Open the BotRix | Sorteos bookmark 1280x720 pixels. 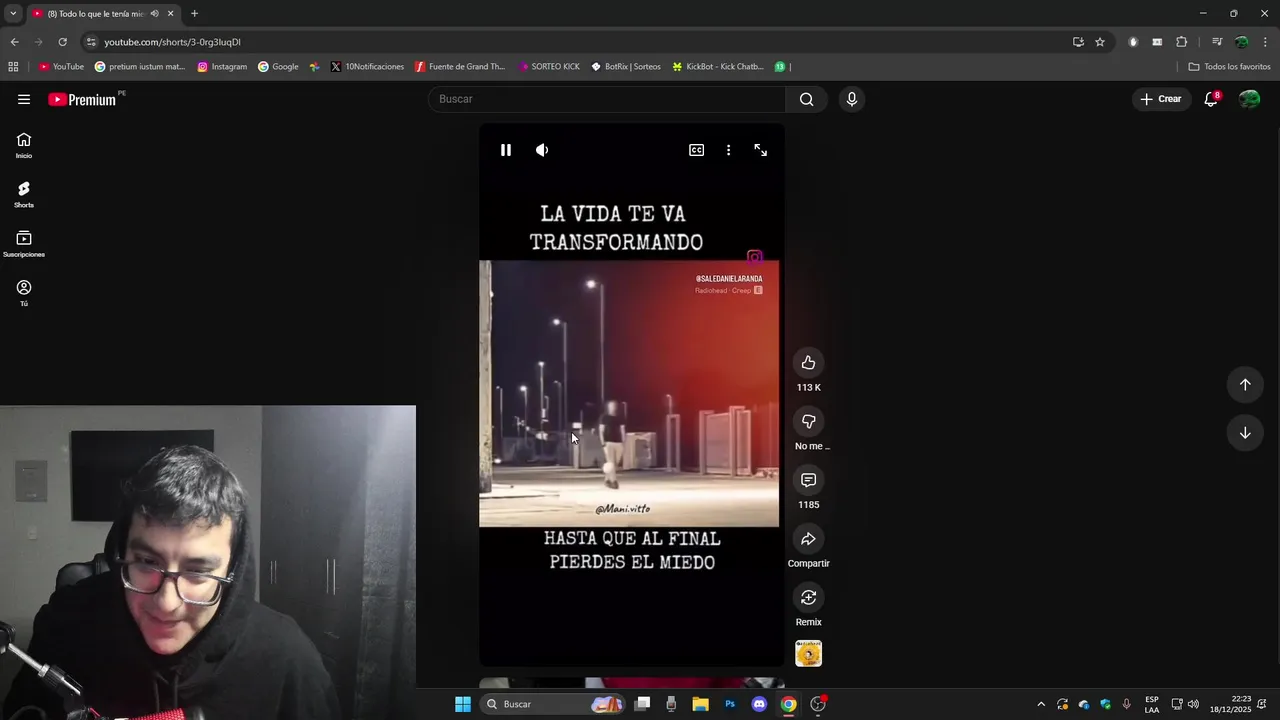click(626, 67)
